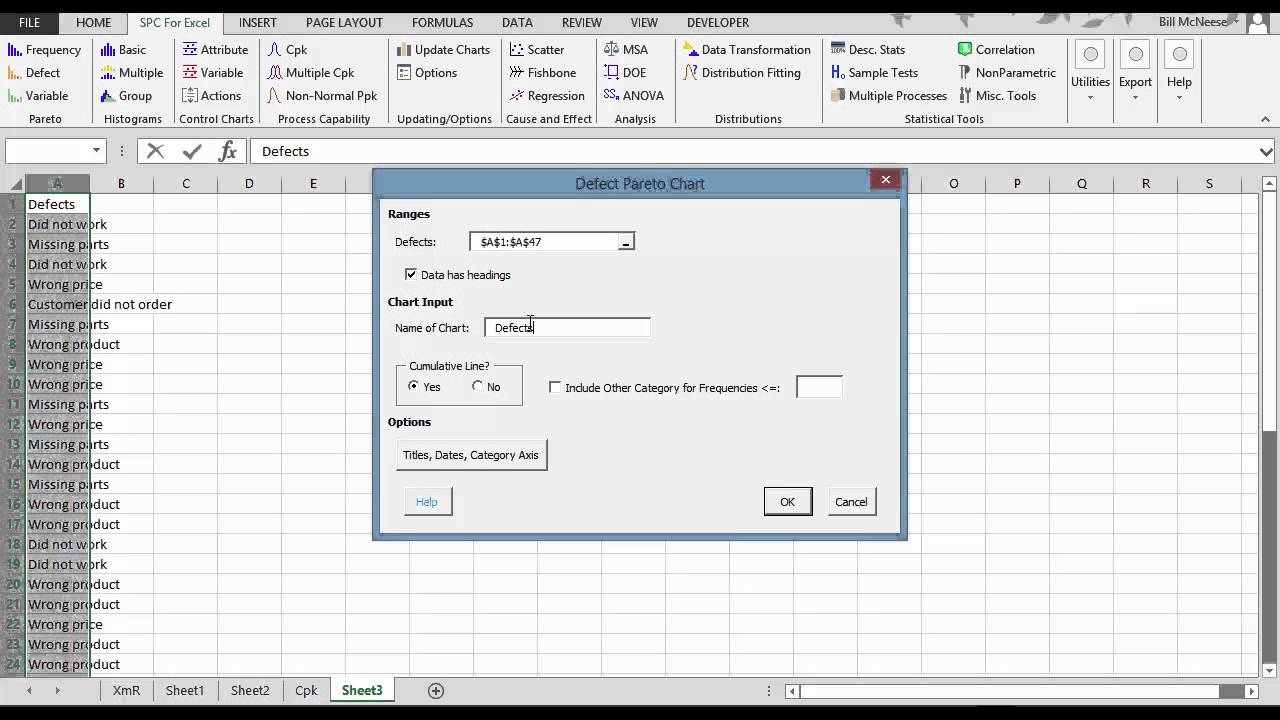Screen dimensions: 1280x720
Task: Click the Insert Function fx button
Action: [x=228, y=151]
